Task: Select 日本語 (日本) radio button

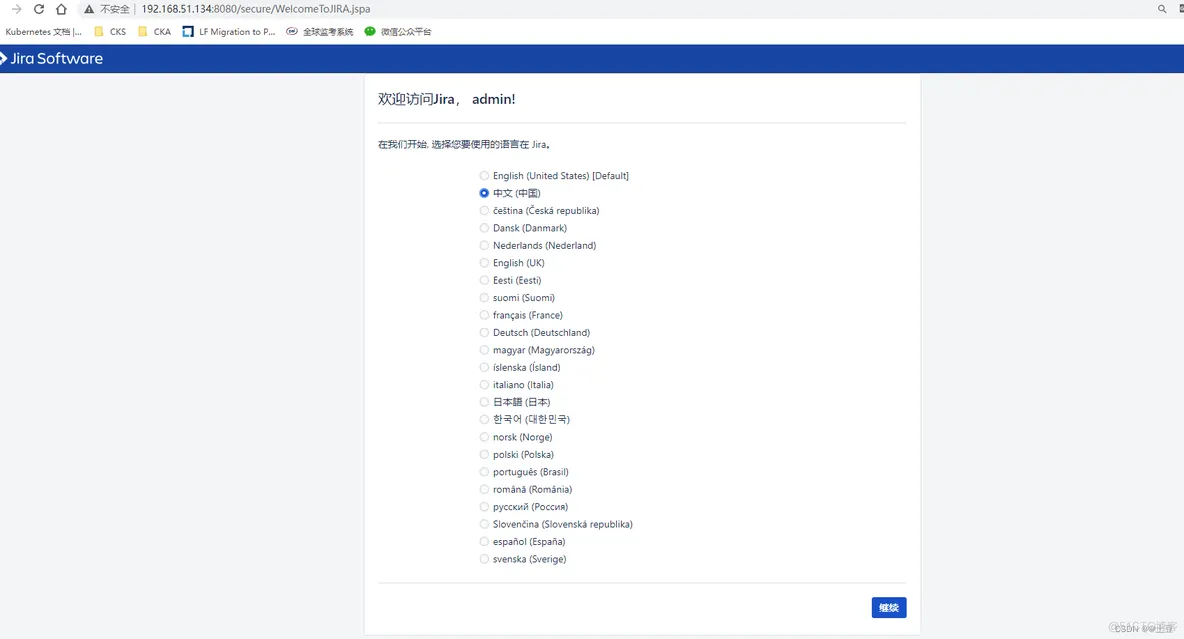Action: (484, 402)
